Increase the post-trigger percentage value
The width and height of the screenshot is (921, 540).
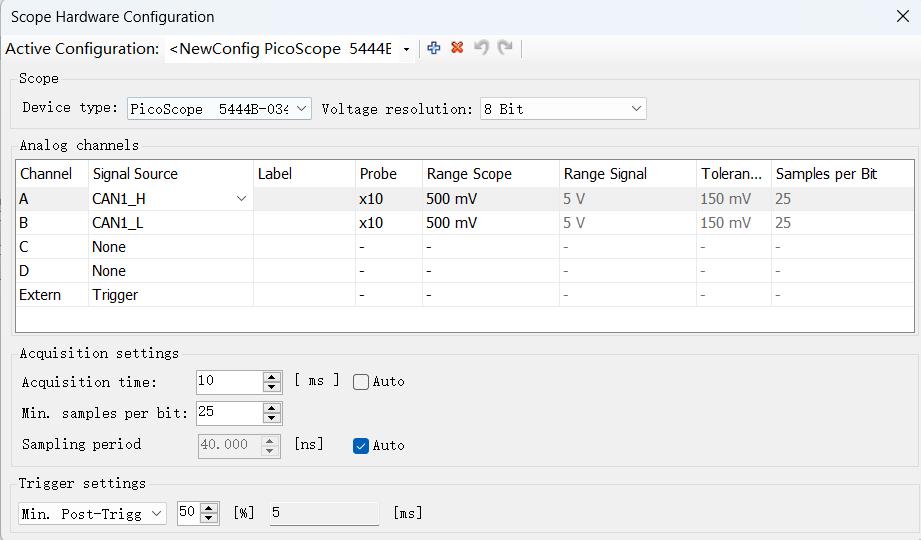[209, 508]
